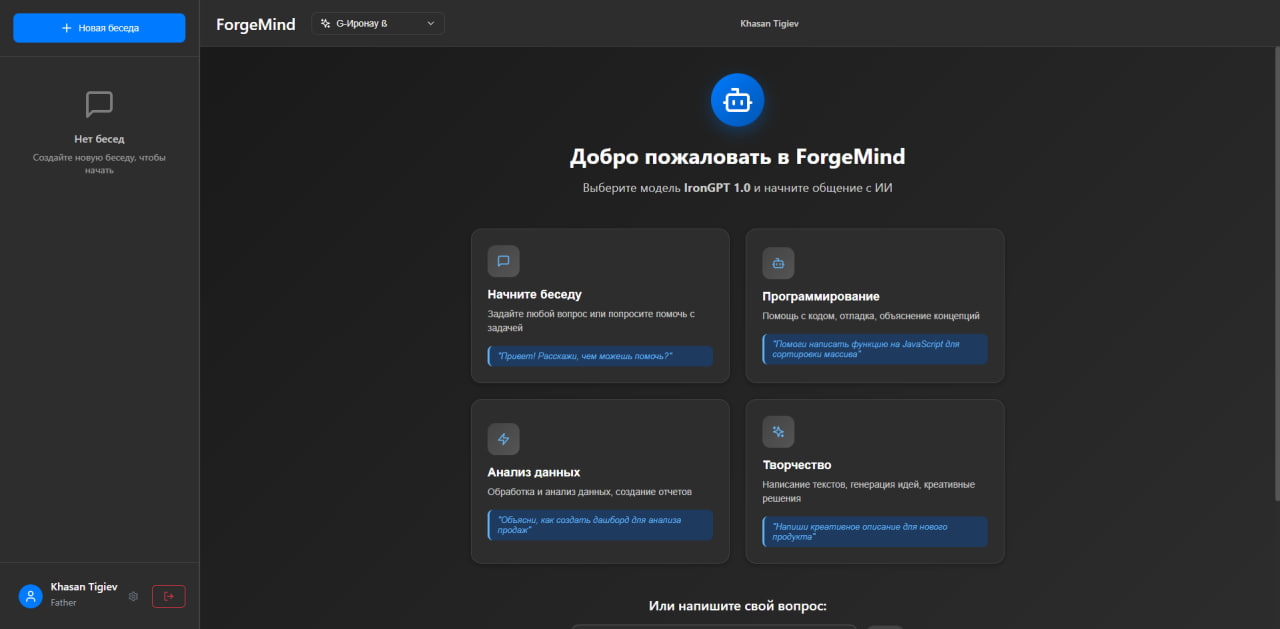Click the blue ForgeMind robot logo

[737, 99]
